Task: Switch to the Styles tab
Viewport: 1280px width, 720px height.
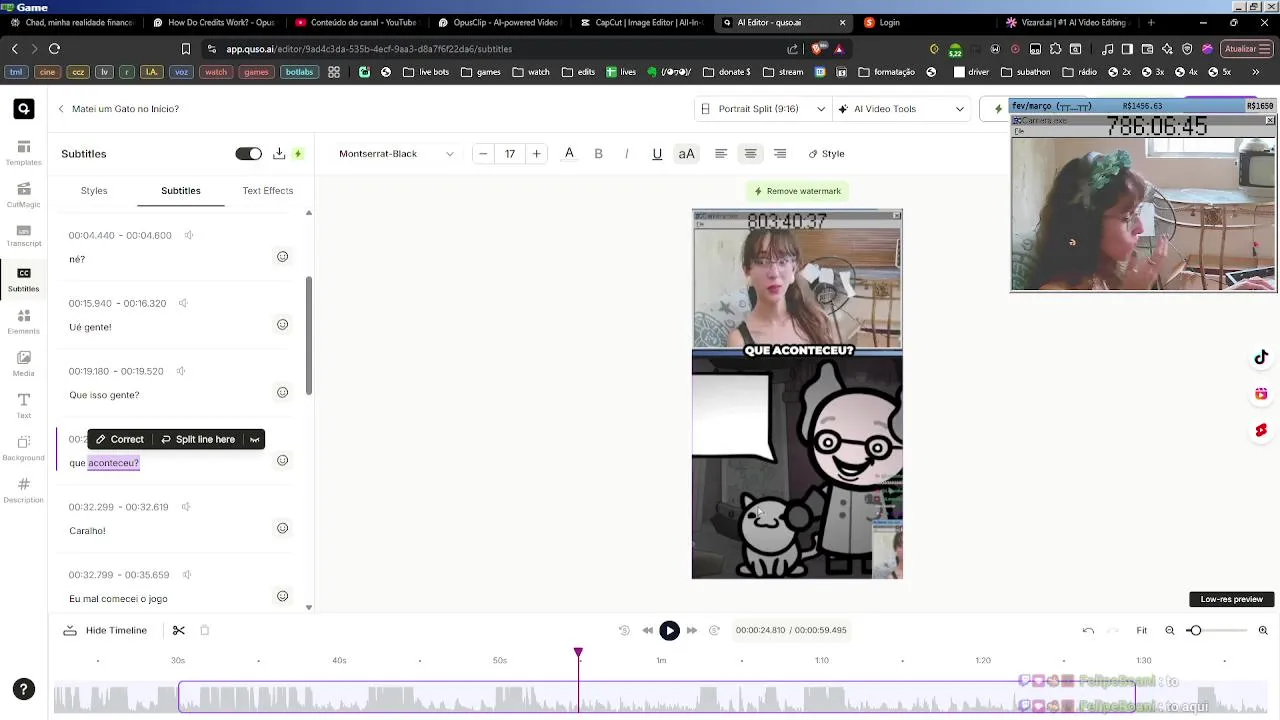Action: (x=94, y=190)
